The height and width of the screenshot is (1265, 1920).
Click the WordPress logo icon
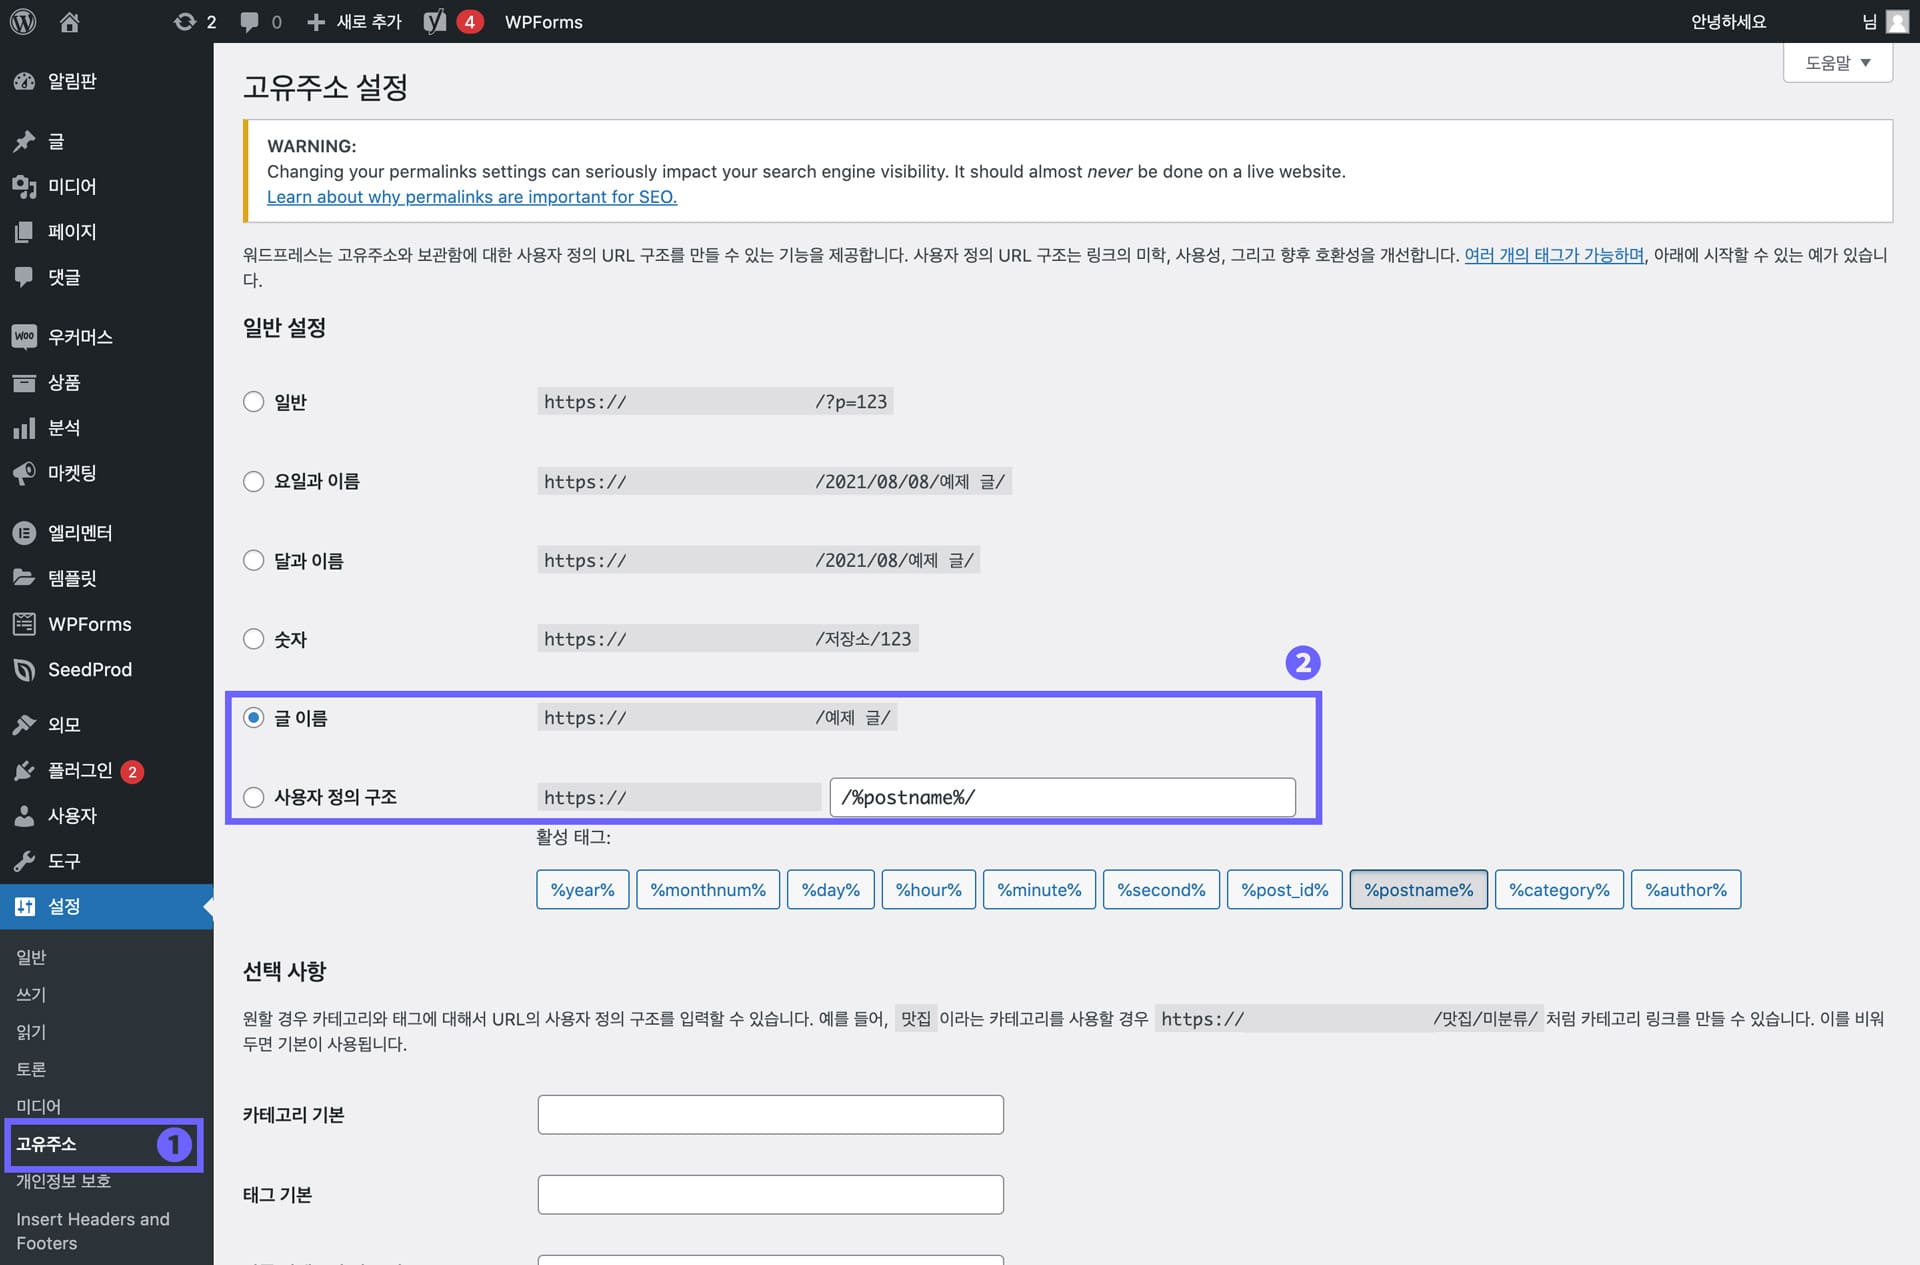click(23, 21)
